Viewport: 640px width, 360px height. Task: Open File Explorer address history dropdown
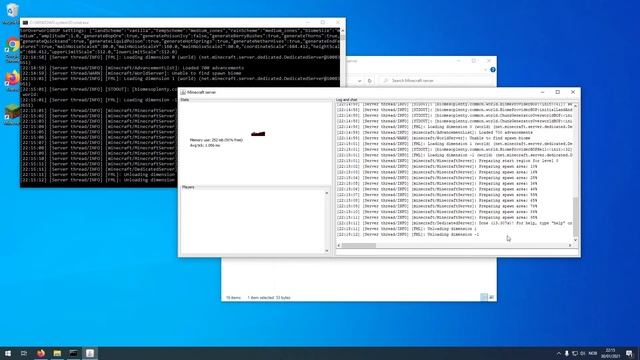pos(359,81)
